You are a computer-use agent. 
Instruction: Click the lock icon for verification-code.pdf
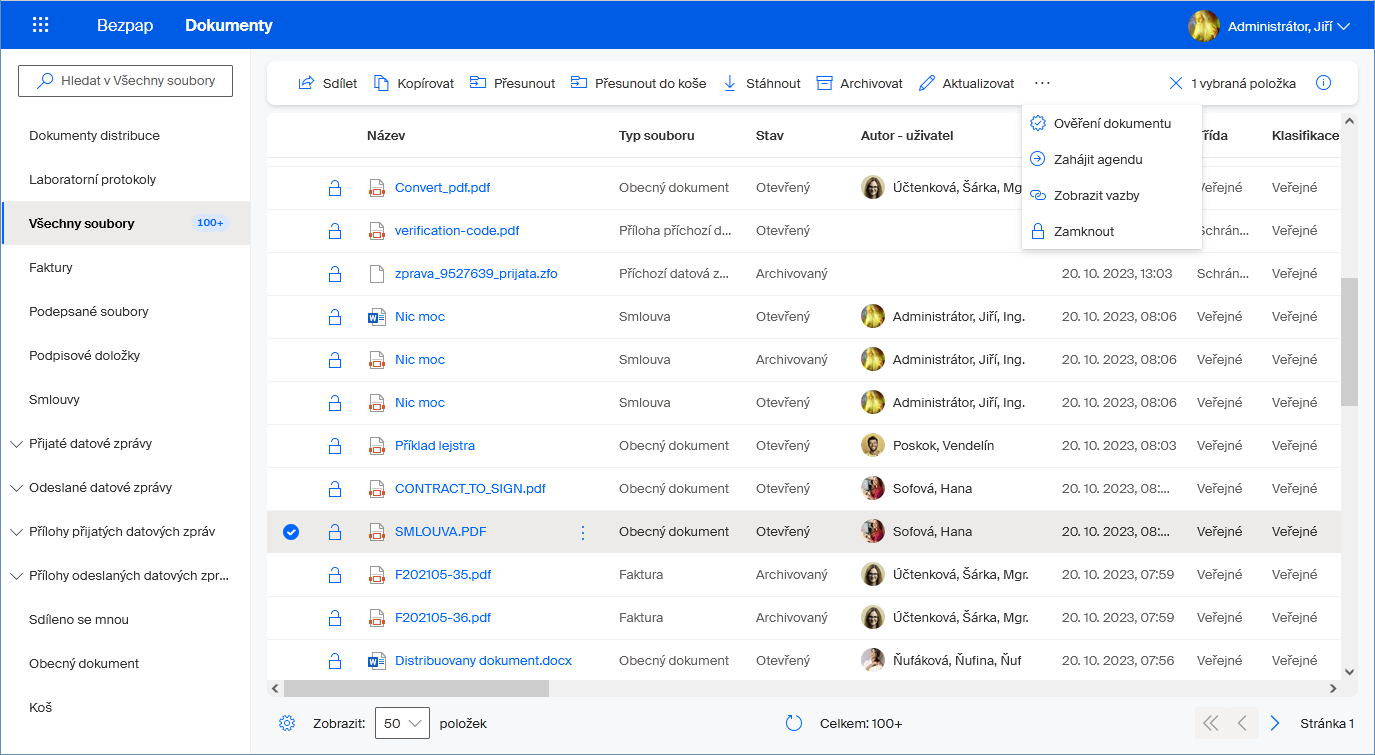point(335,230)
